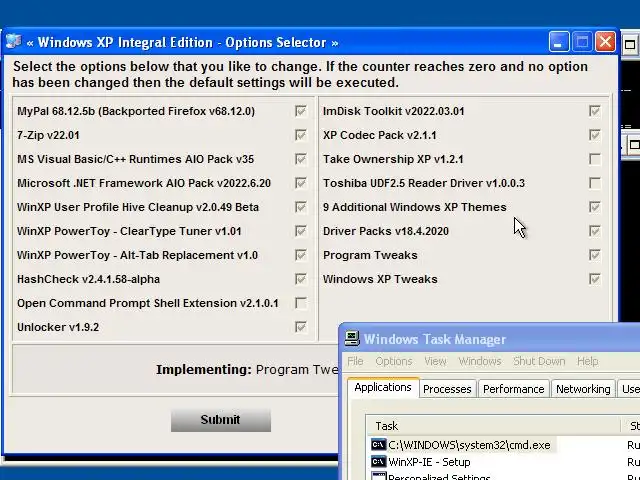Select WinXP-IE - Setup task row
640x480 pixels.
421,462
